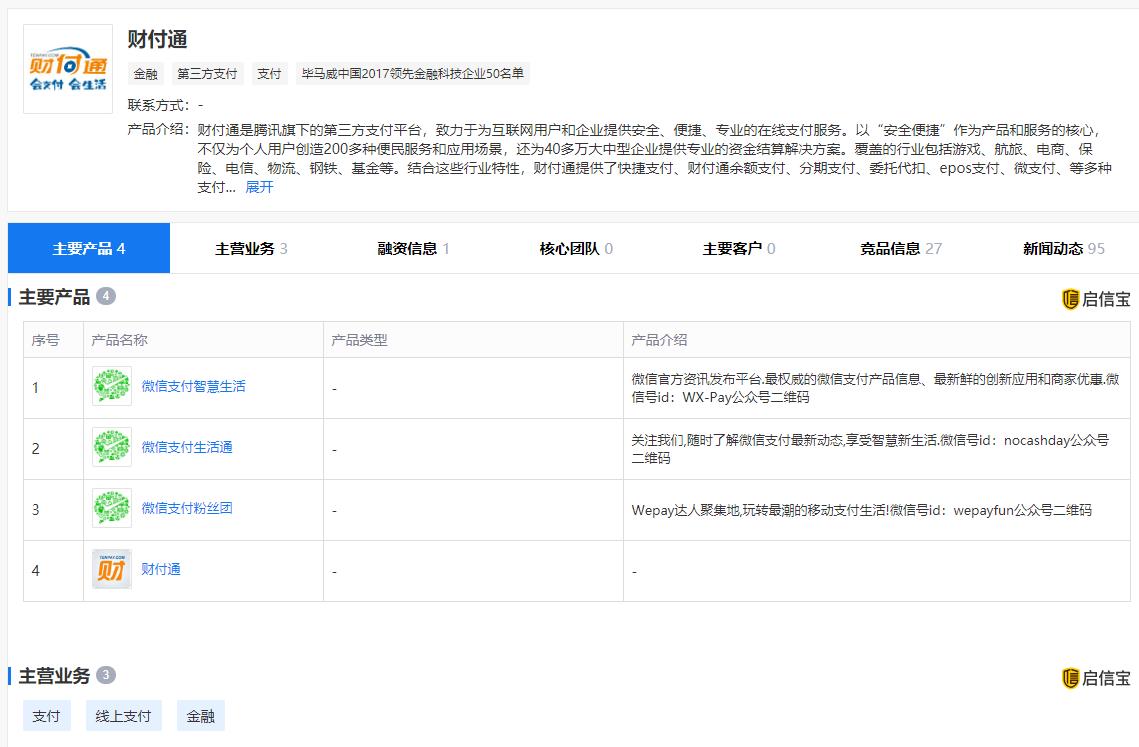Click the 毕马威中国2017 award tag
The image size is (1139, 747).
(x=413, y=73)
